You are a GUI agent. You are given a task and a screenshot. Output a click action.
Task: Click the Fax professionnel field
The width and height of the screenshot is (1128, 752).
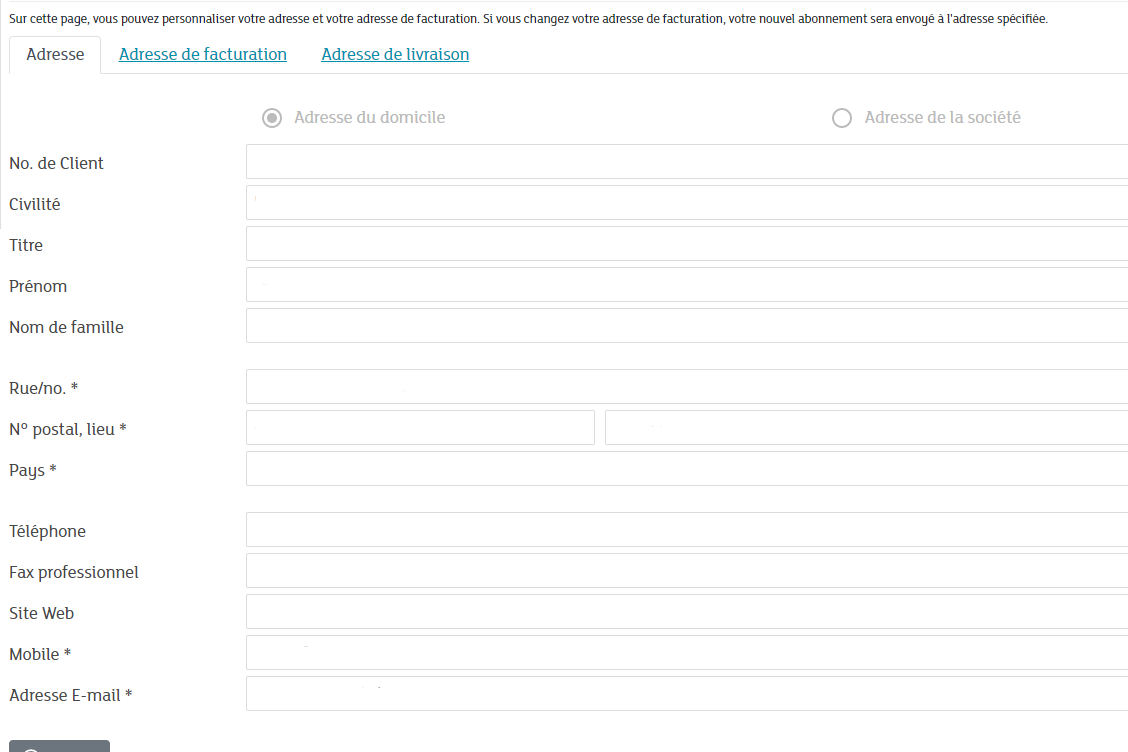[x=687, y=571]
